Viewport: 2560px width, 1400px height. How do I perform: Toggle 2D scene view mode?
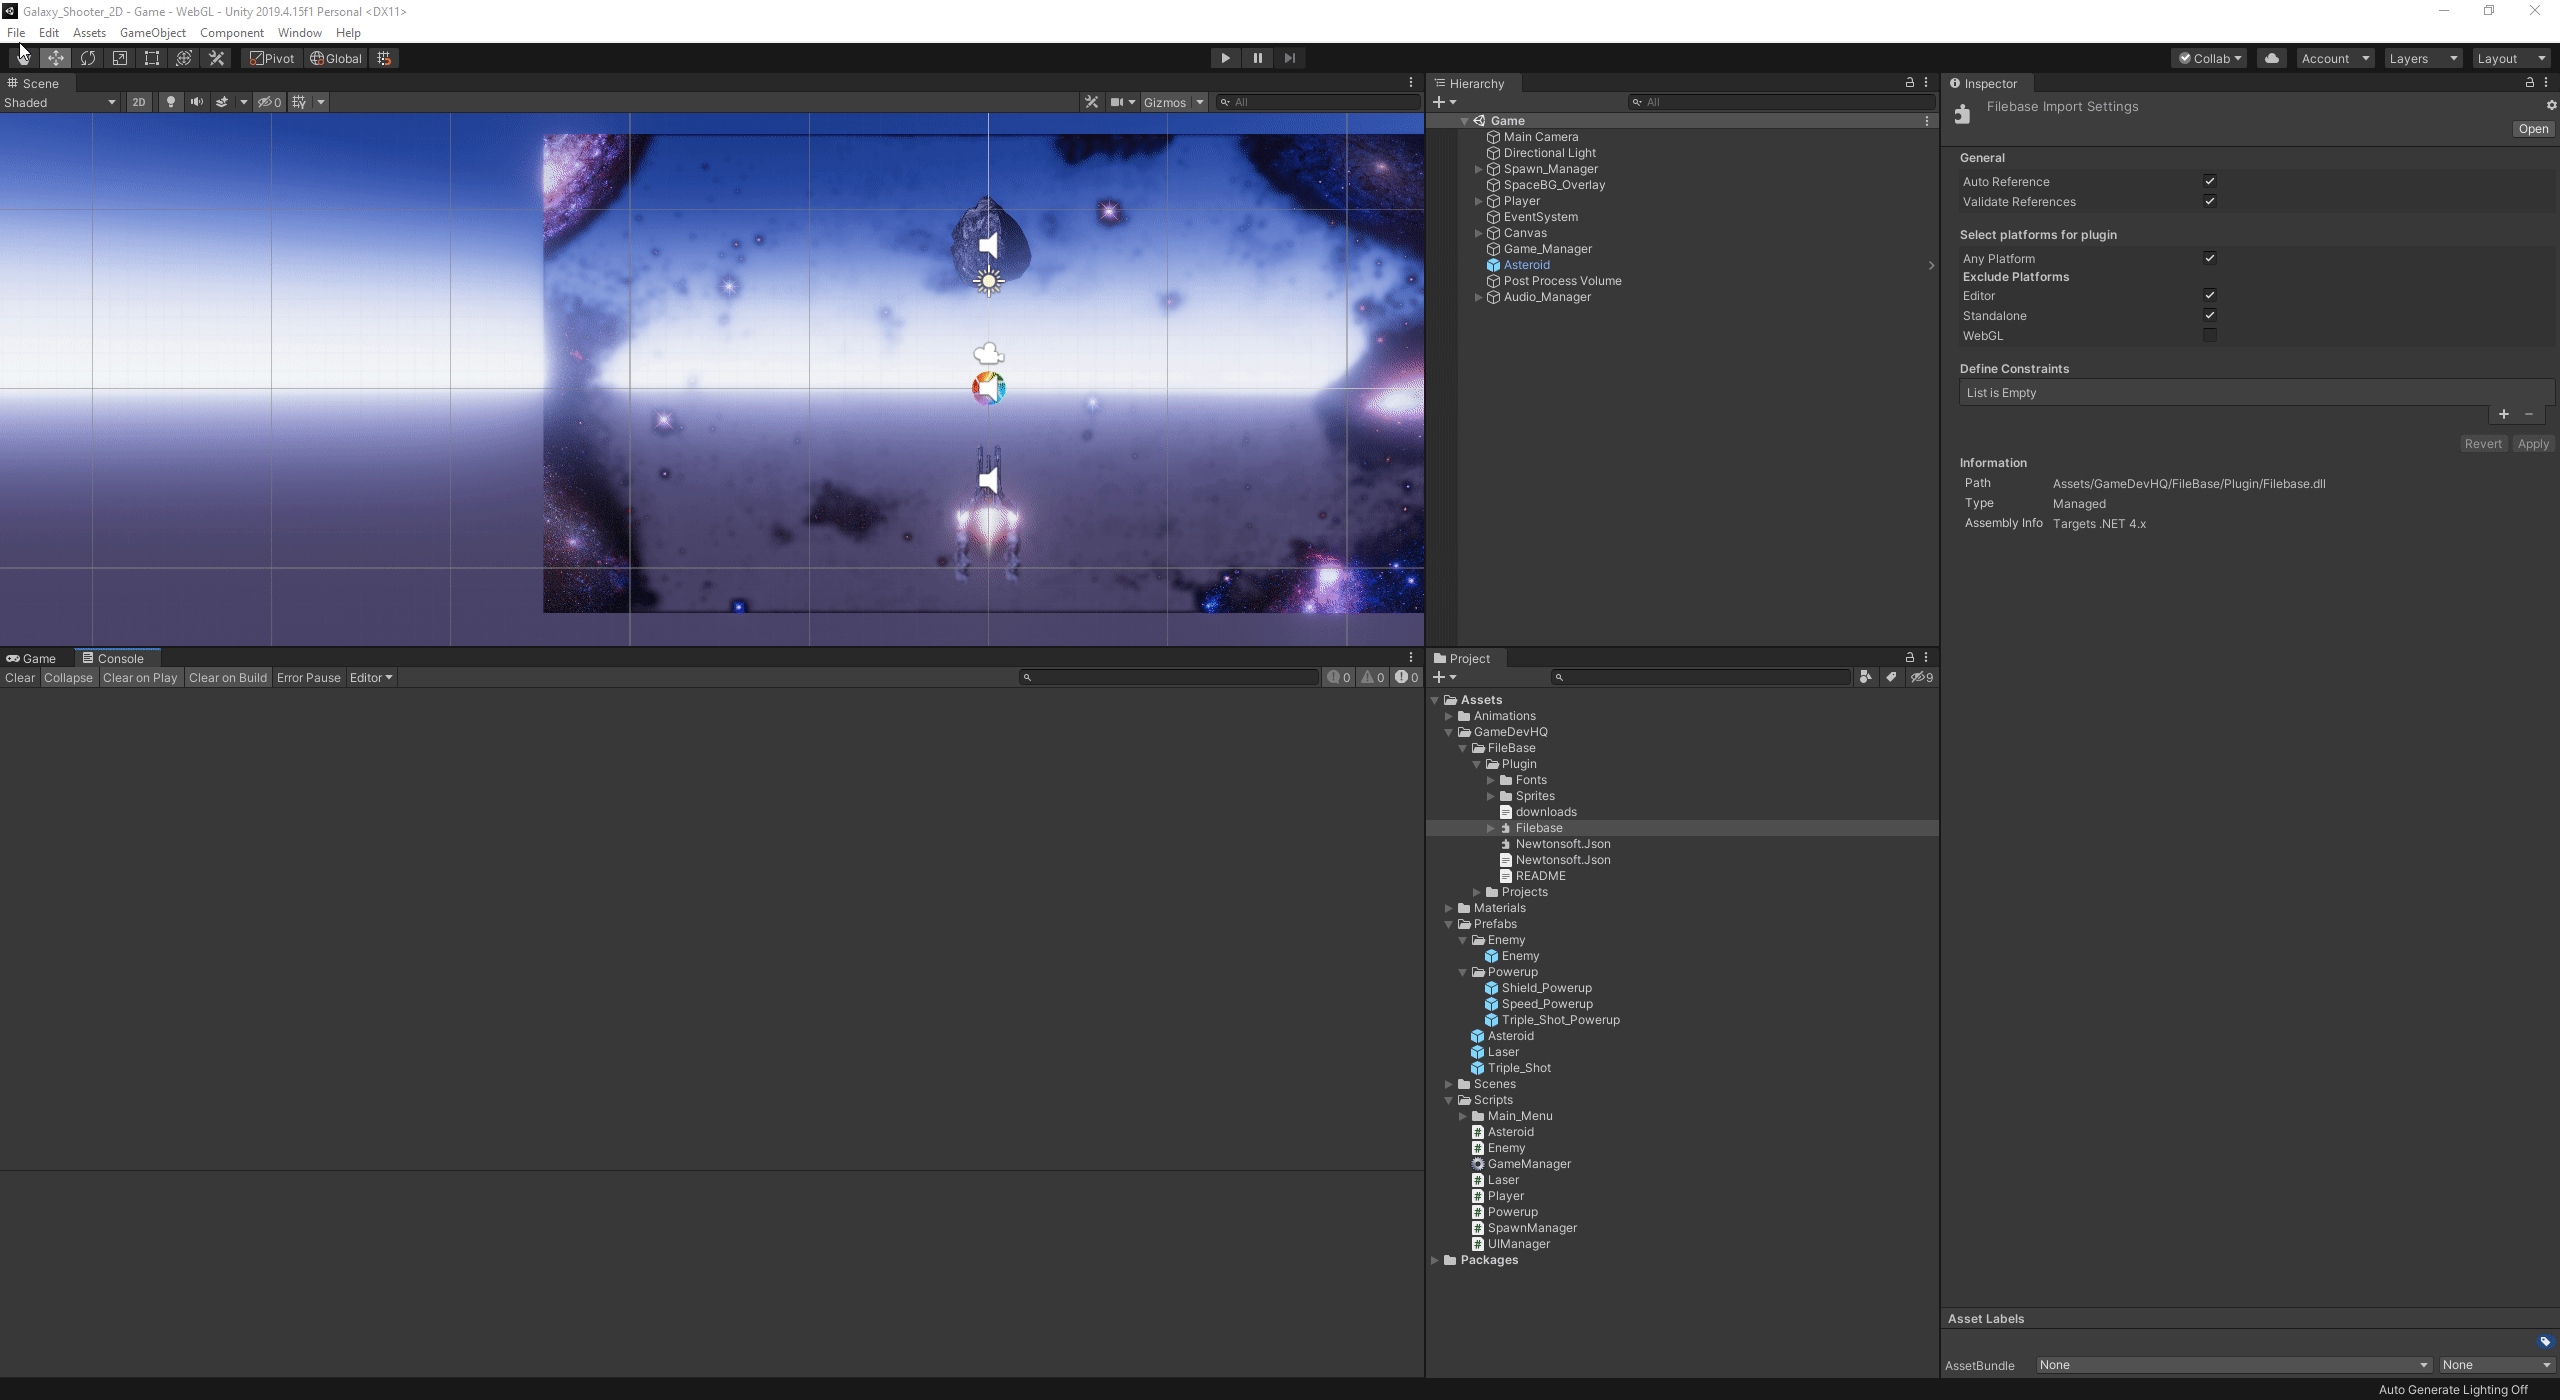(x=139, y=102)
